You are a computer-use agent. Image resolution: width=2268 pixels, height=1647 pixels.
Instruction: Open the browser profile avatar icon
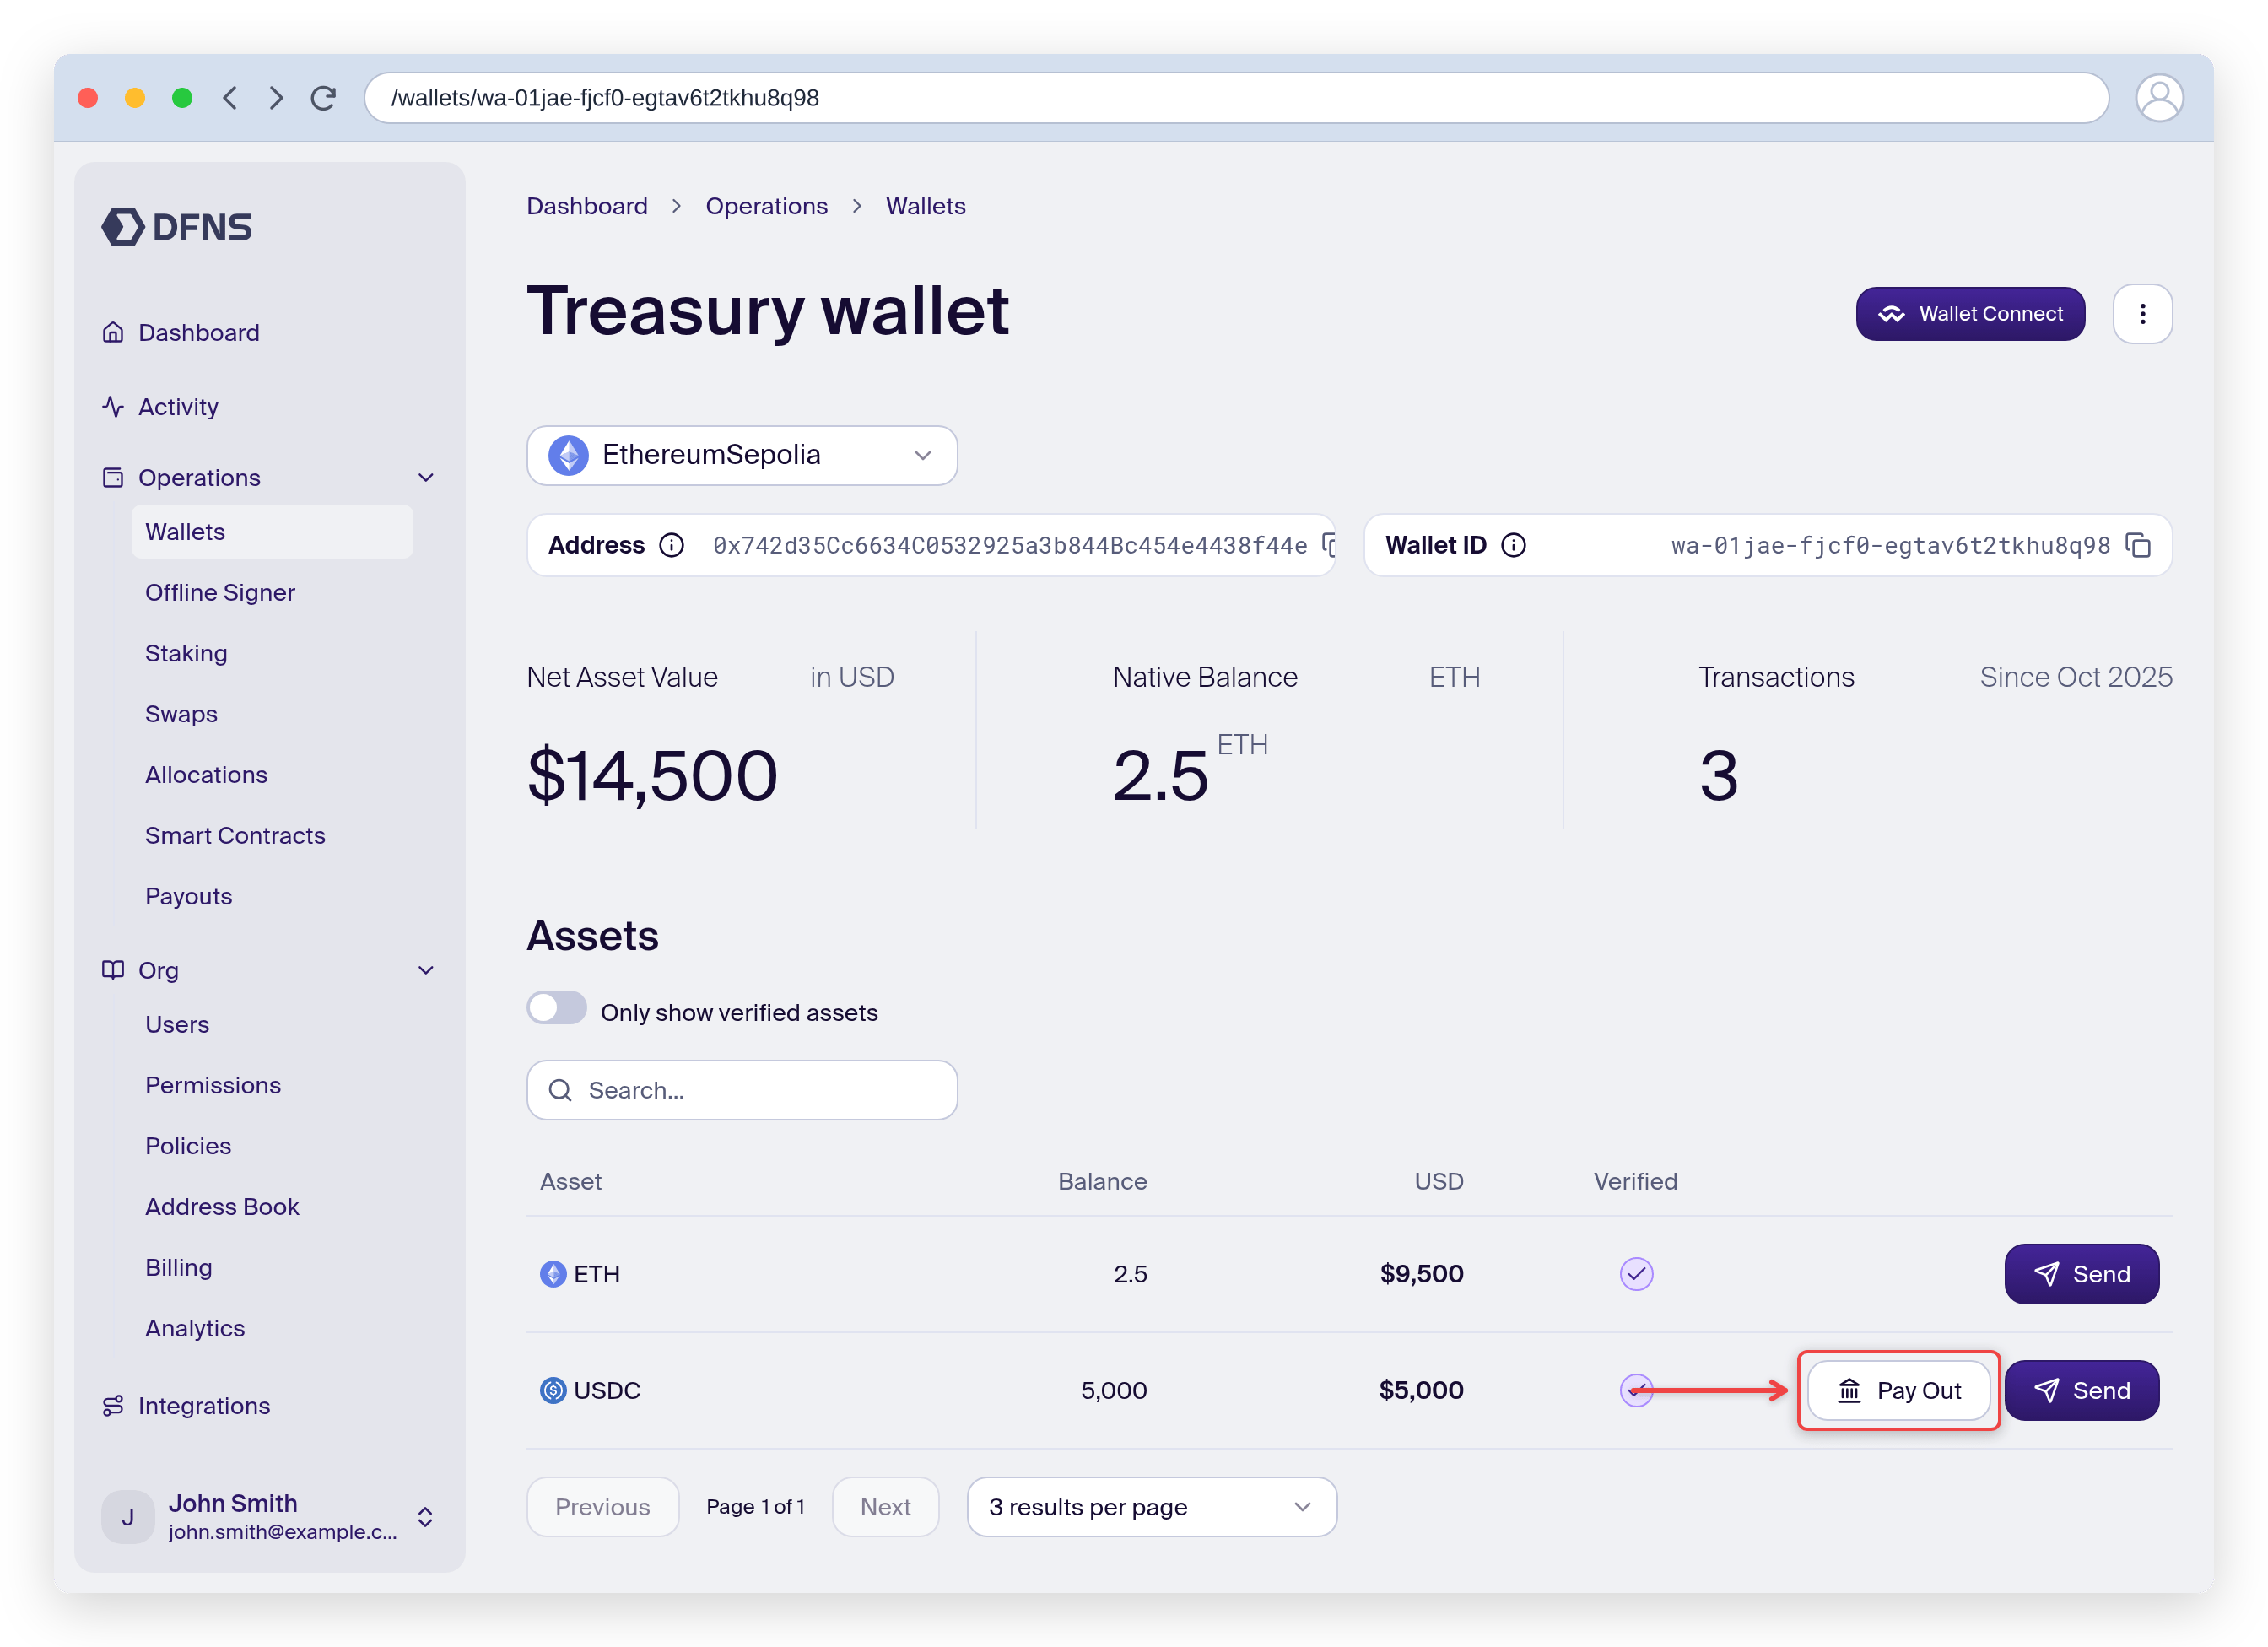(2159, 98)
